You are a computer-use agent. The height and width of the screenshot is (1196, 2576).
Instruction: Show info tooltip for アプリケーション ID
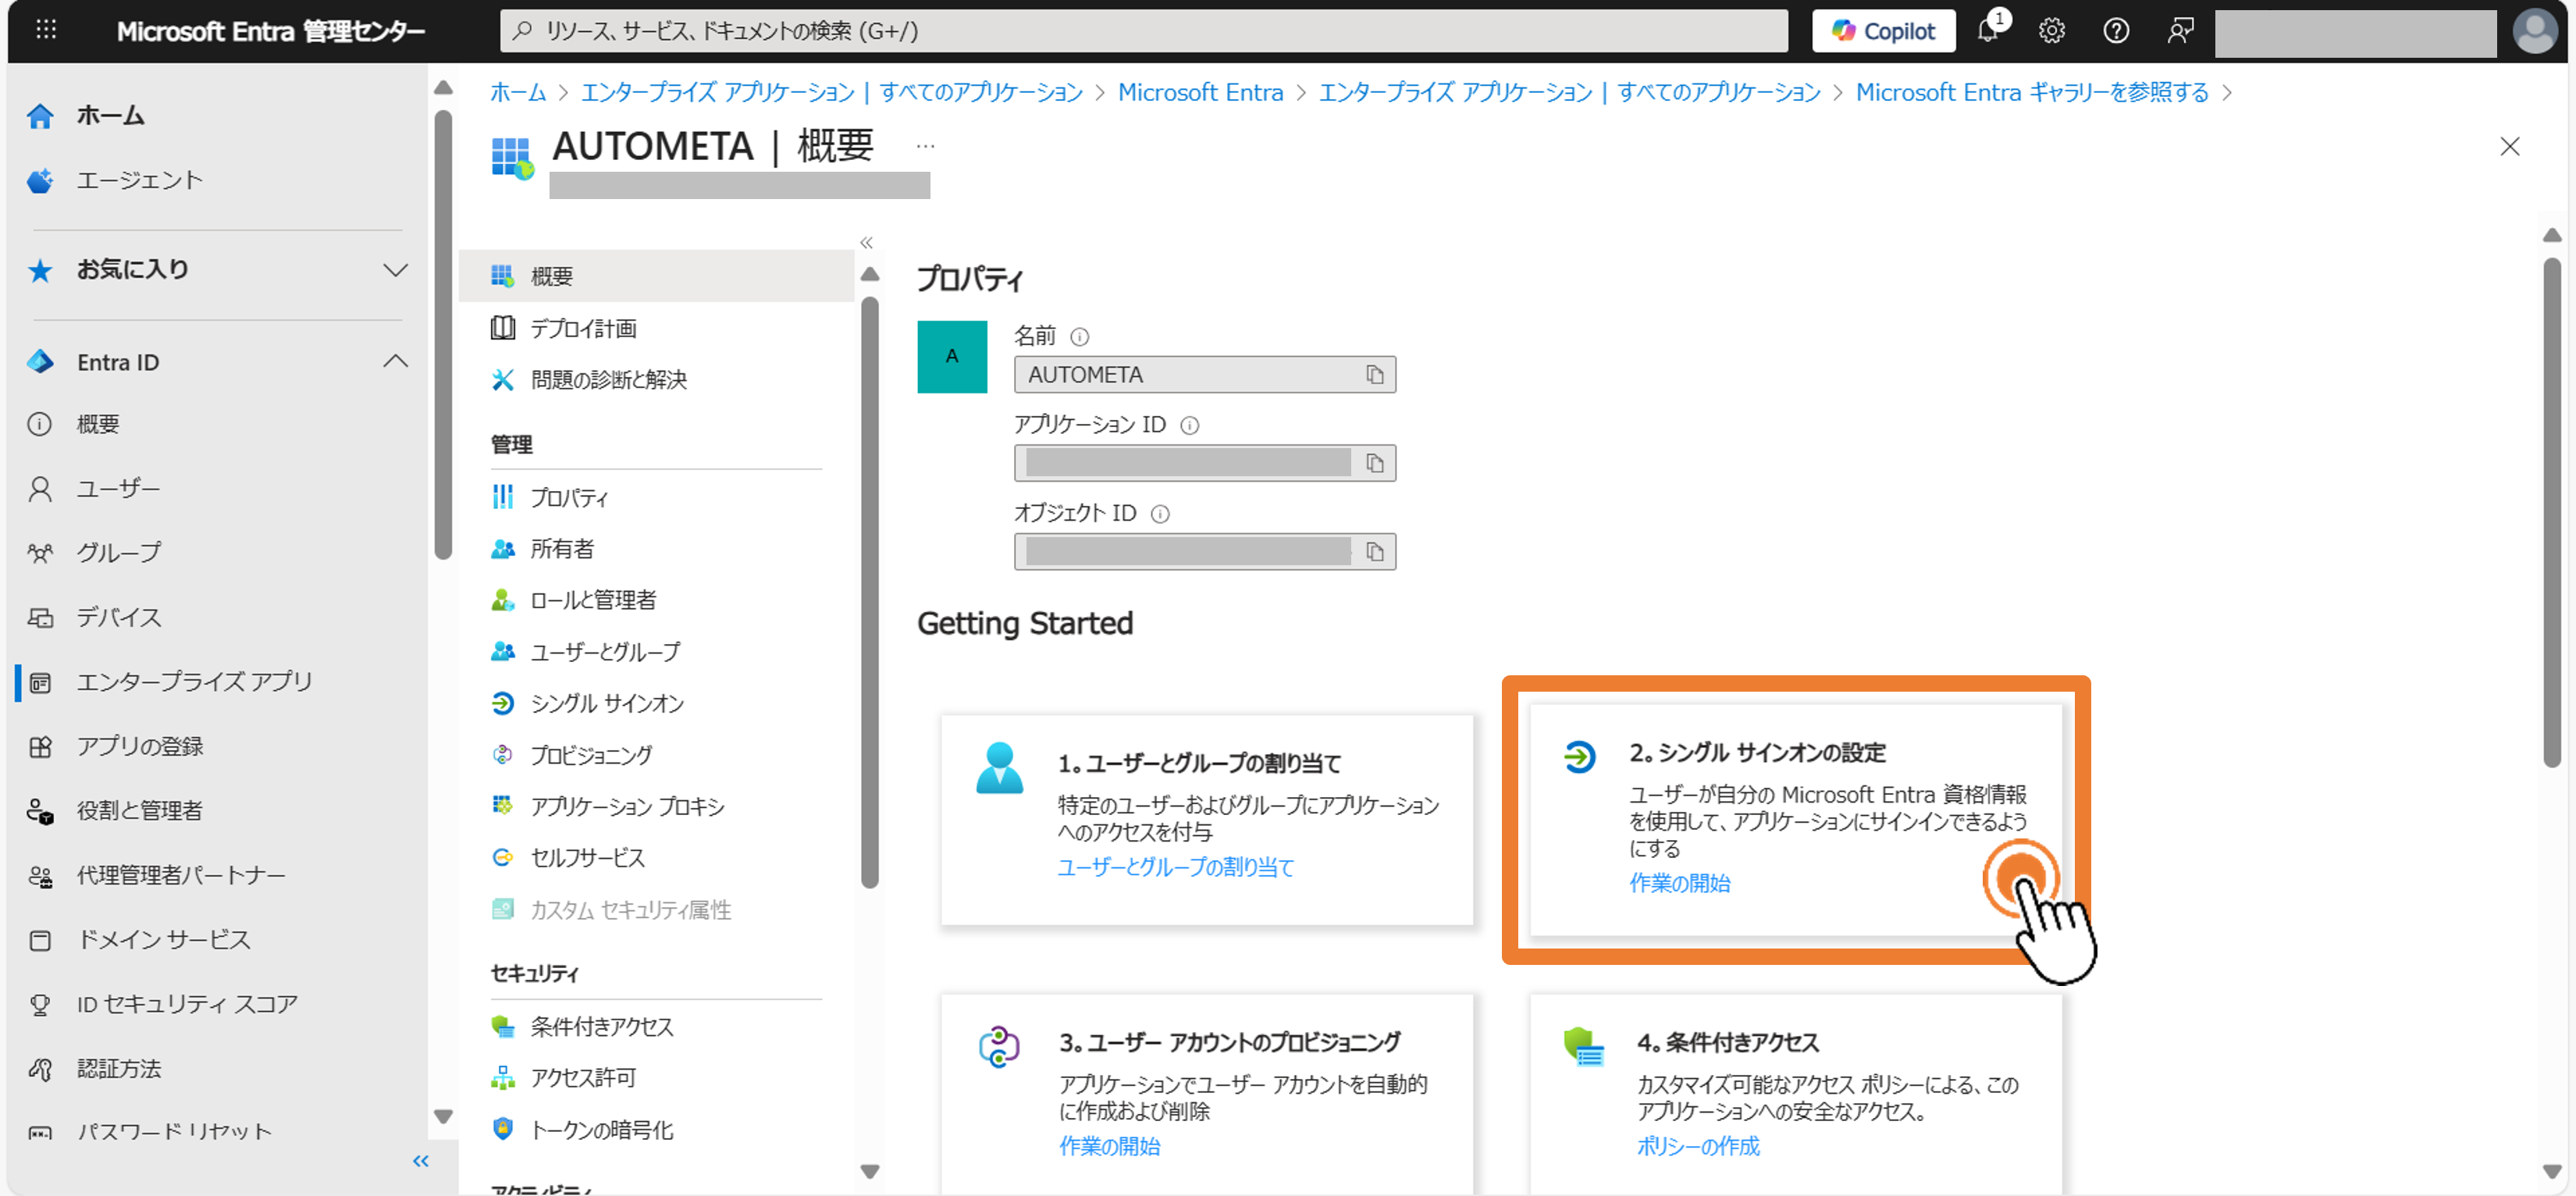pyautogui.click(x=1190, y=426)
